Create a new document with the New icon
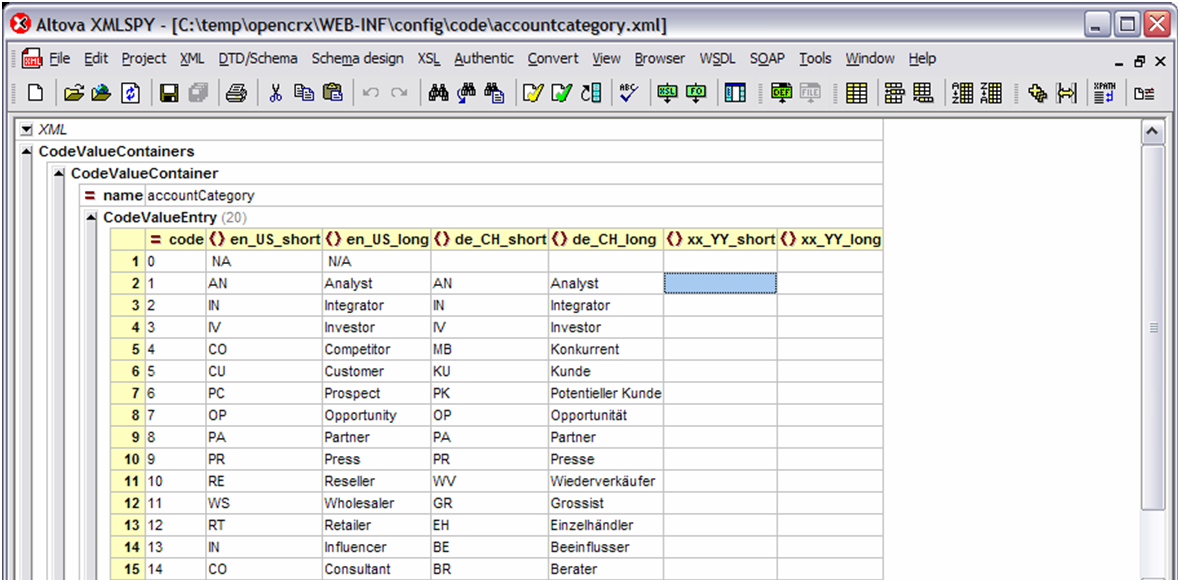This screenshot has width=1181, height=583. tap(35, 93)
